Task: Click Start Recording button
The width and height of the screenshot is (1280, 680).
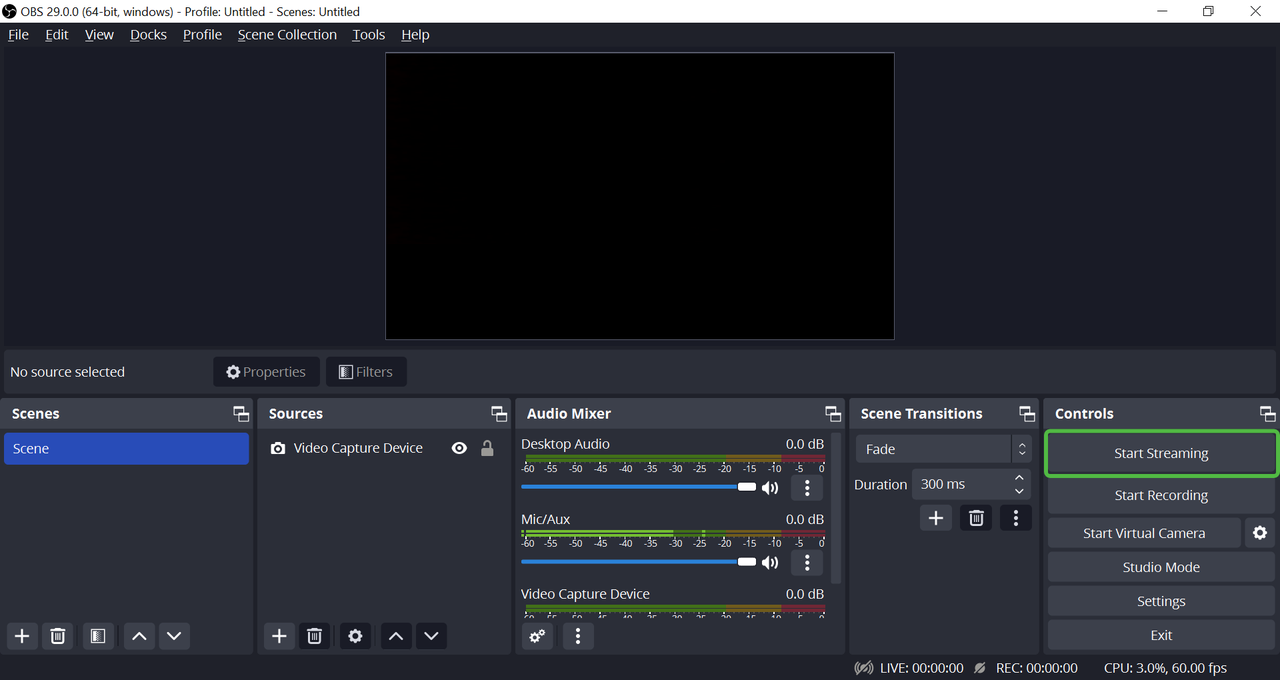Action: pos(1160,495)
